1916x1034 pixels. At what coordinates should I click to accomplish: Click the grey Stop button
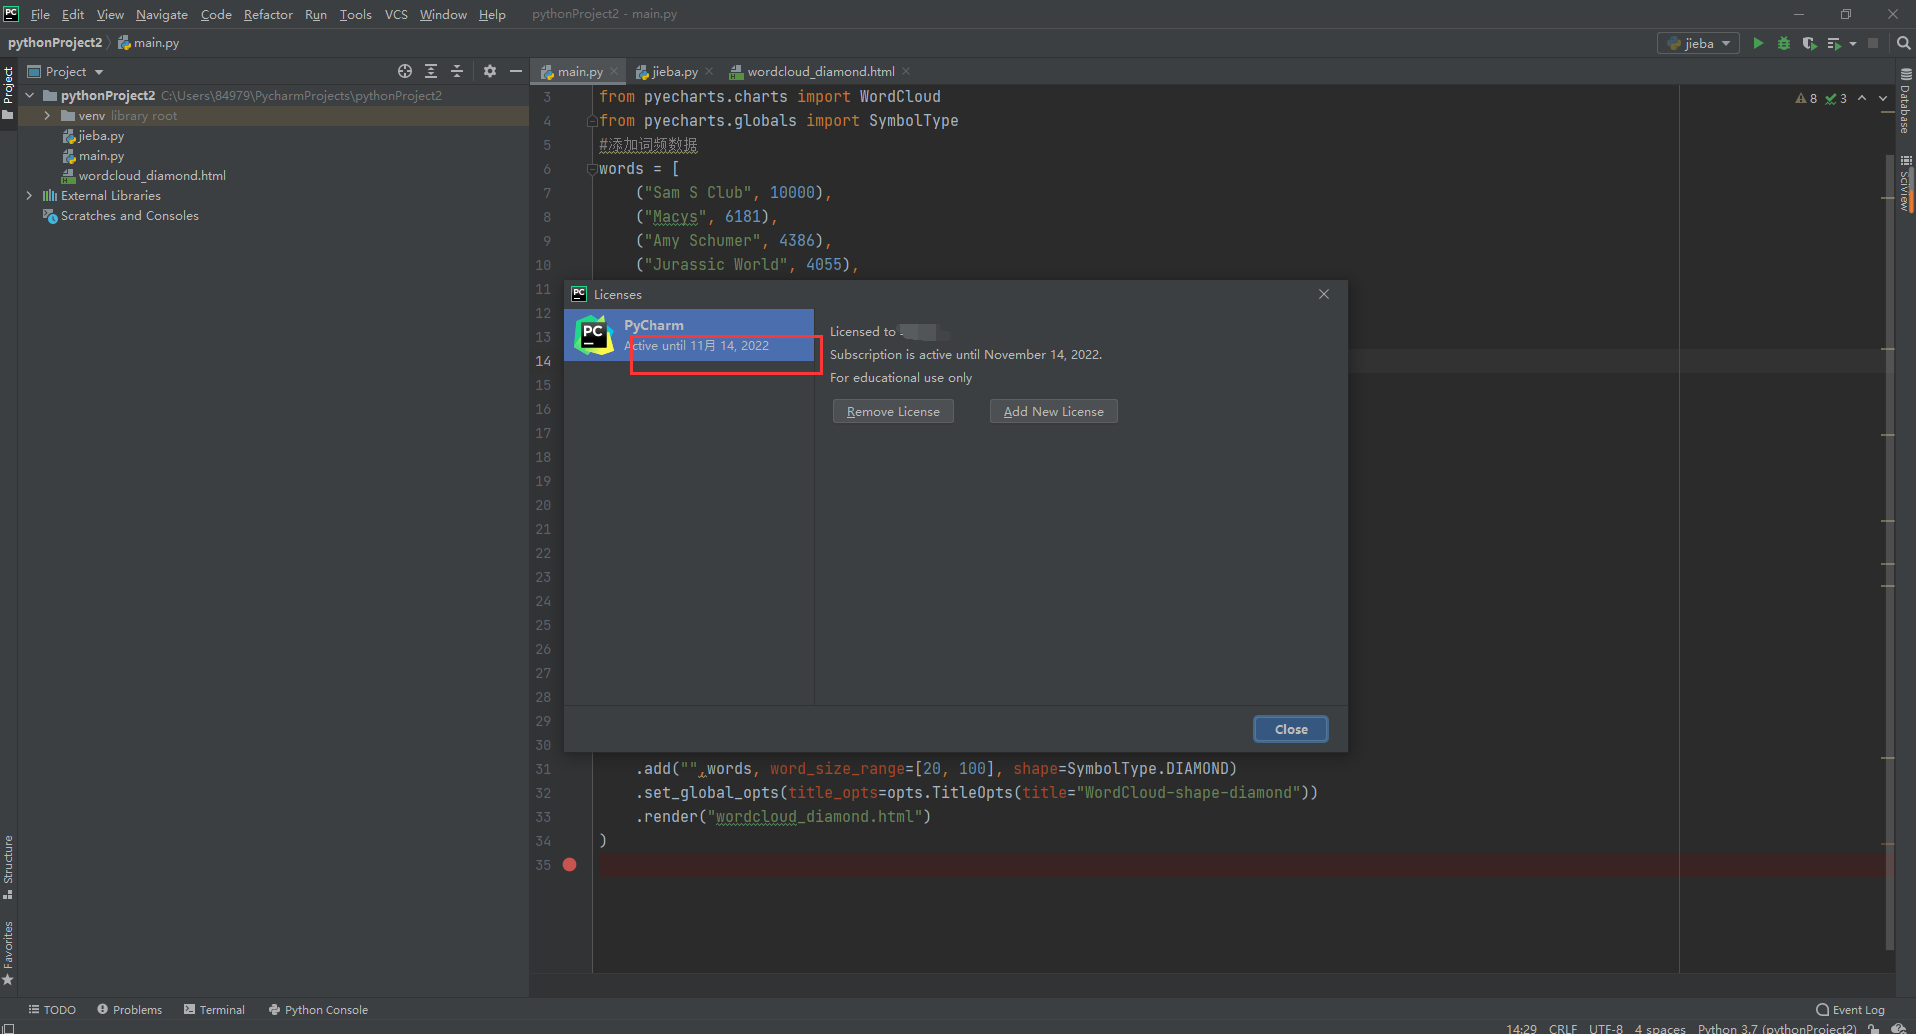(1873, 43)
